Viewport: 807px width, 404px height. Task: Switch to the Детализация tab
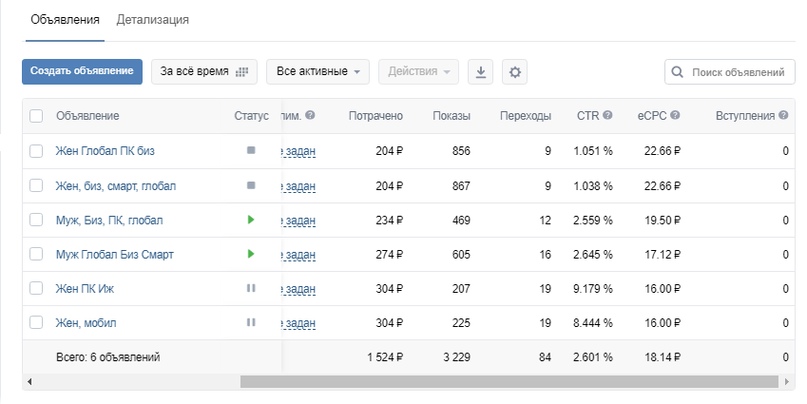(153, 20)
